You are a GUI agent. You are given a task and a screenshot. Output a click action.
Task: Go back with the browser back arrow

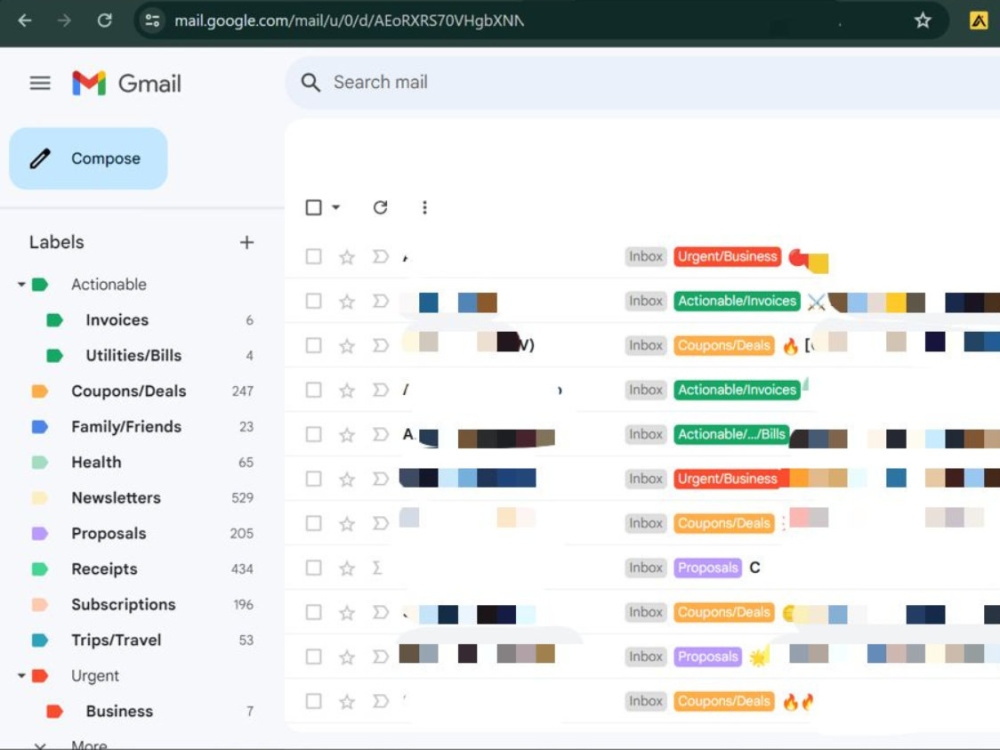(25, 21)
